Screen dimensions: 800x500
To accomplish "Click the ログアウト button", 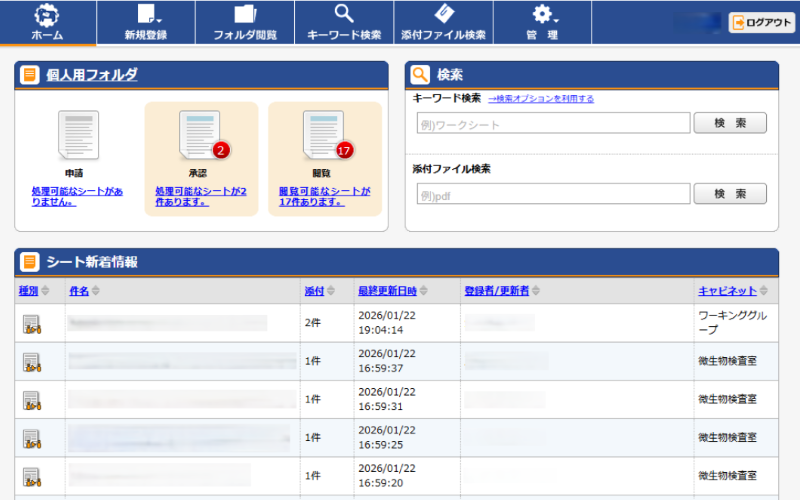I will 762,23.
